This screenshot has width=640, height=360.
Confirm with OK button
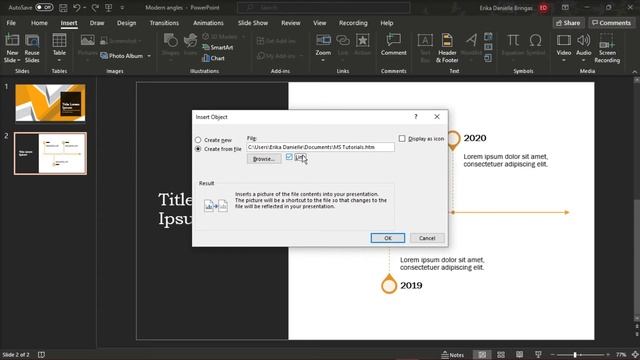click(x=388, y=238)
